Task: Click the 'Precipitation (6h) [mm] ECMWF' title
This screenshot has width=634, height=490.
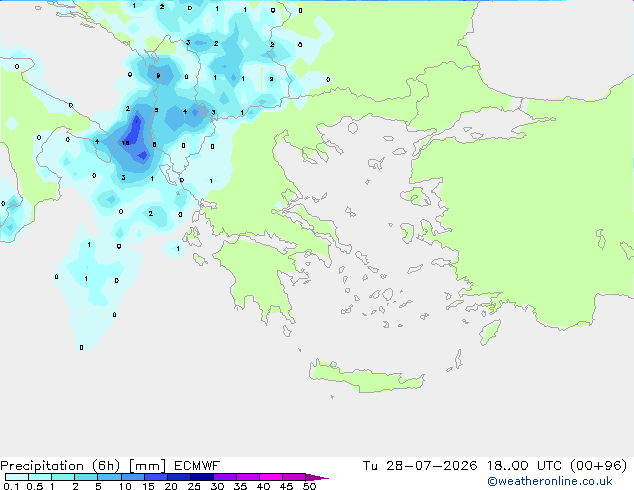Action: tap(110, 466)
